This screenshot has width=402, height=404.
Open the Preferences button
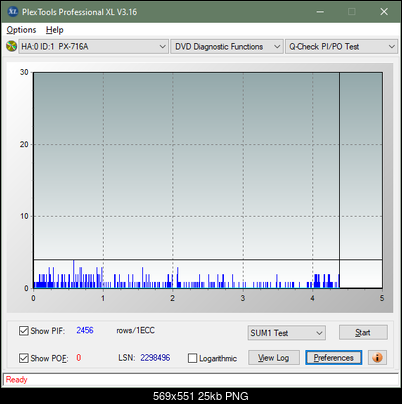coord(334,358)
